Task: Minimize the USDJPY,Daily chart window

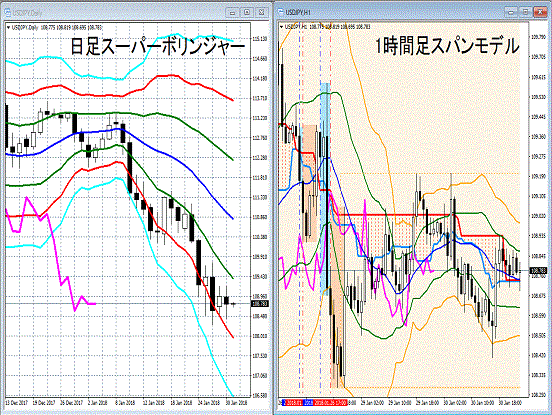Action: tap(232, 13)
